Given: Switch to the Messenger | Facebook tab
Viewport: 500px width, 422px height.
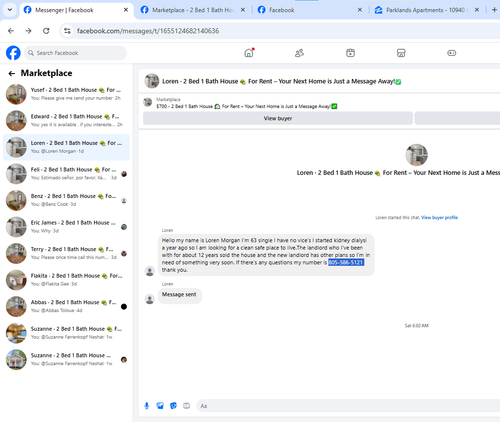Looking at the screenshot, I should [76, 10].
